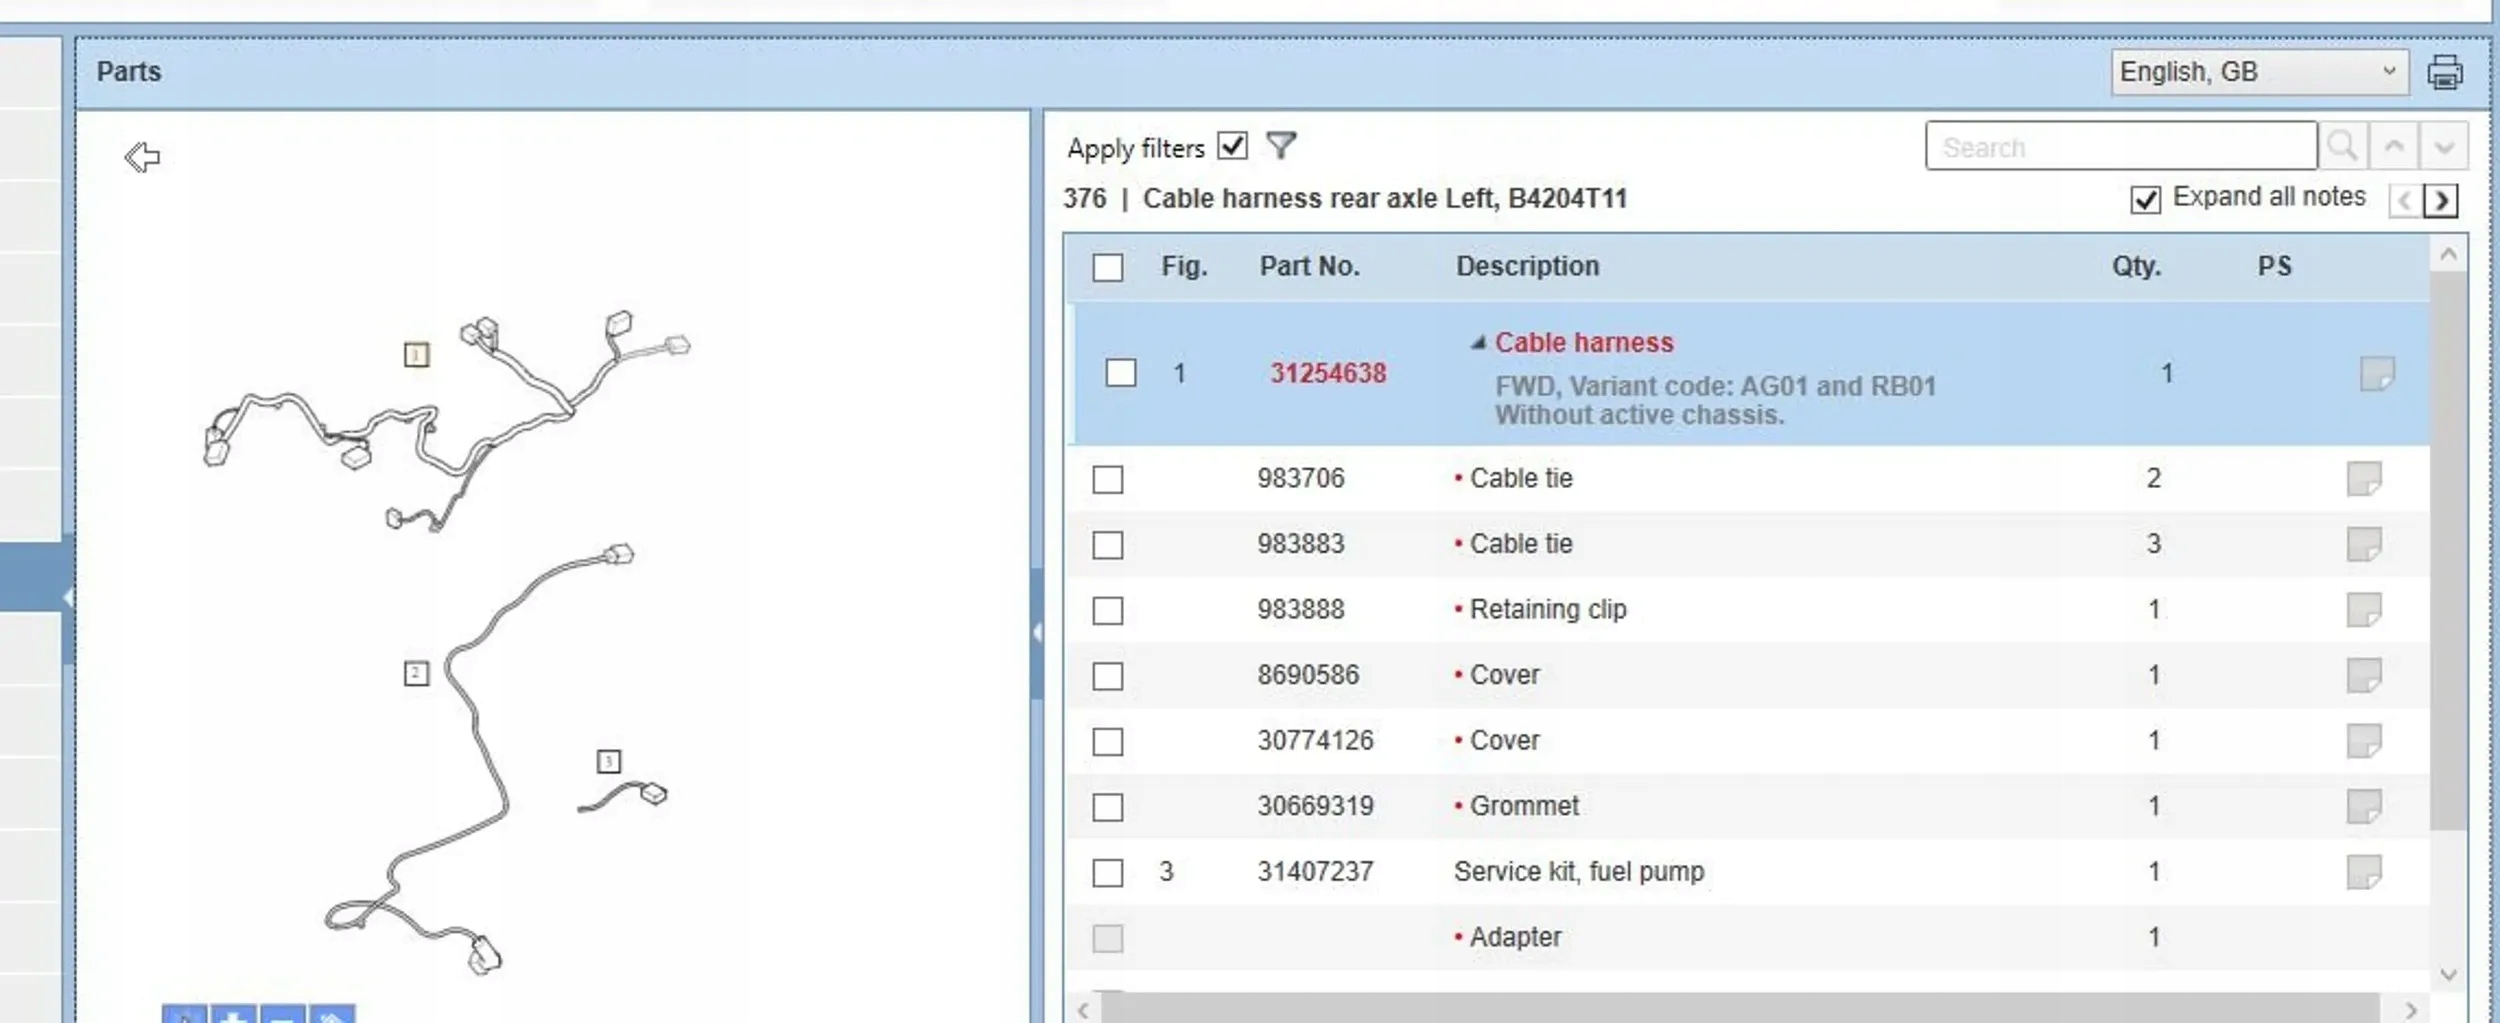Open note icon for part 983706

point(2364,479)
